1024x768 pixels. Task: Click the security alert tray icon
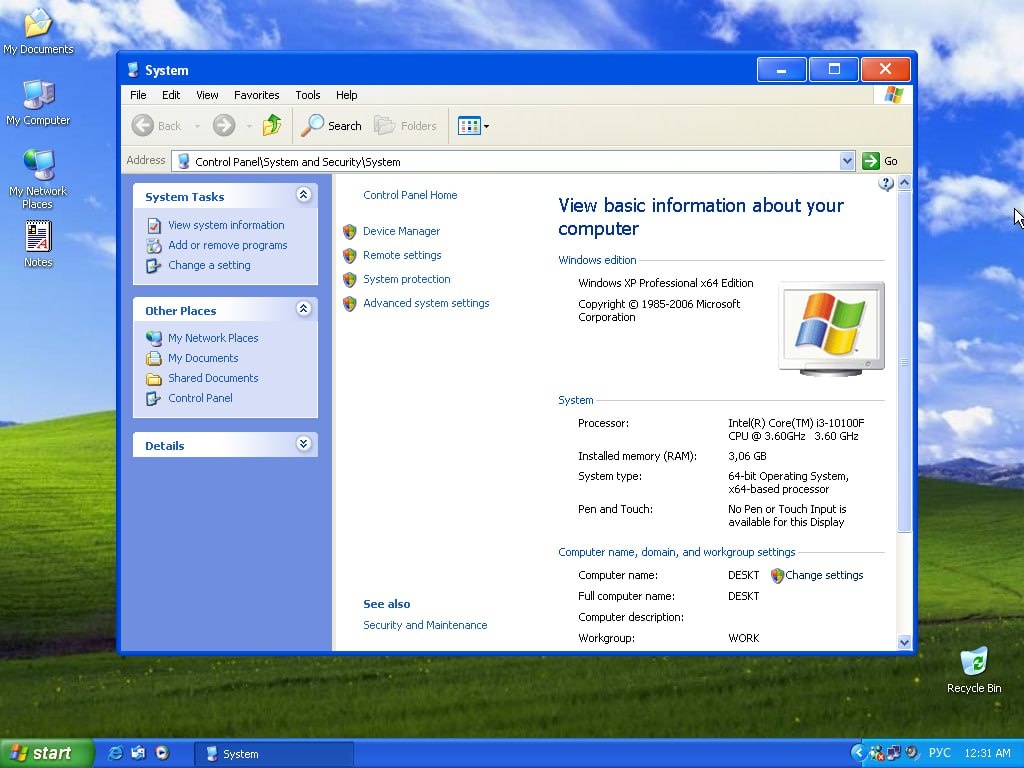876,754
